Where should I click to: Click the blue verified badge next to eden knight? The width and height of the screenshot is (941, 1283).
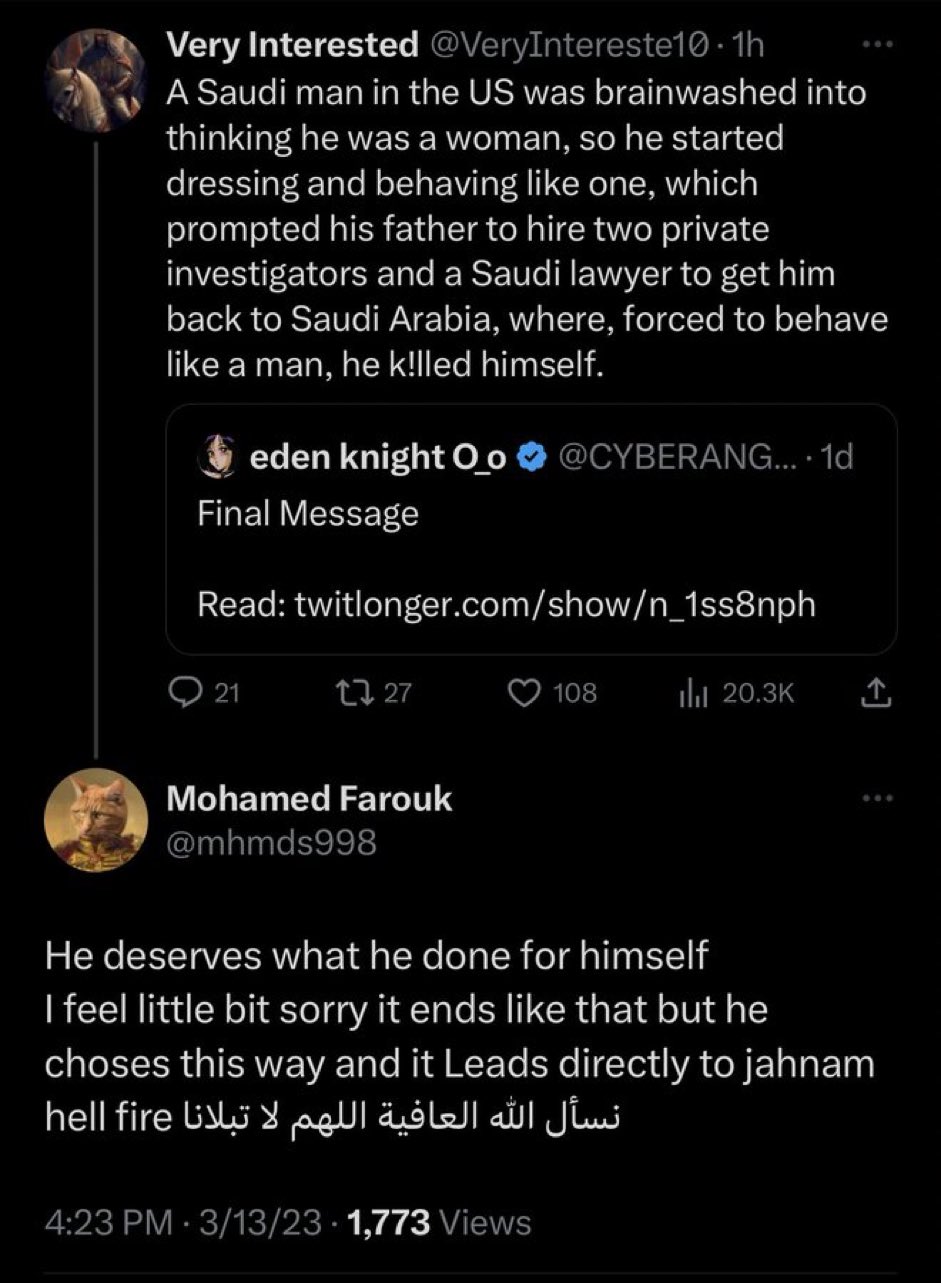coord(535,457)
